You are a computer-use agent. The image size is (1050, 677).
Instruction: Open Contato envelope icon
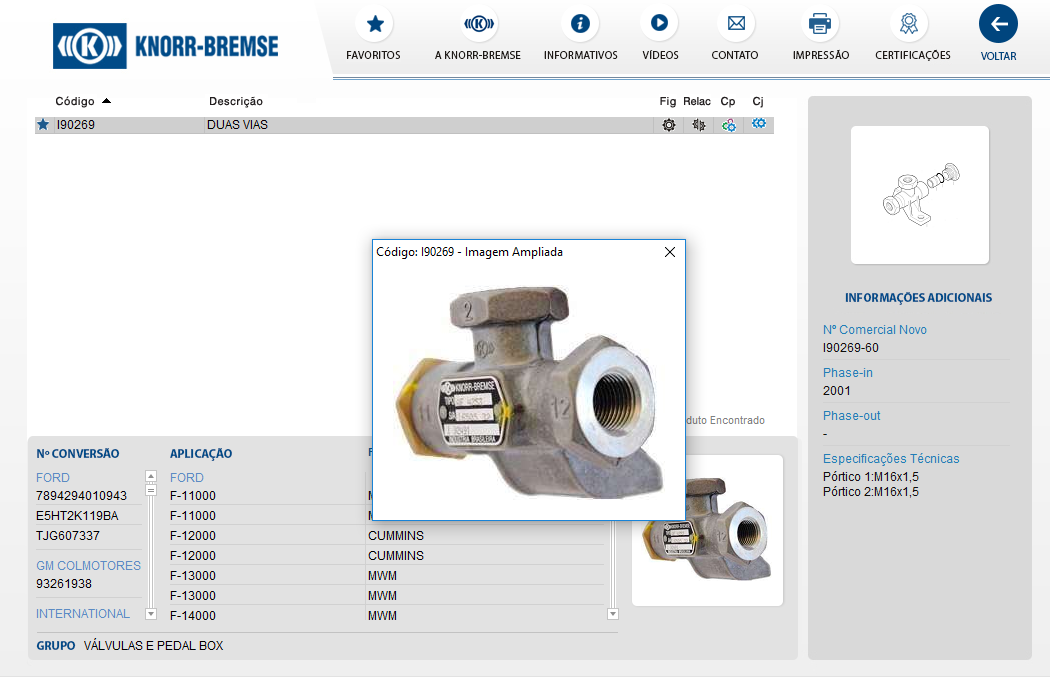[735, 24]
